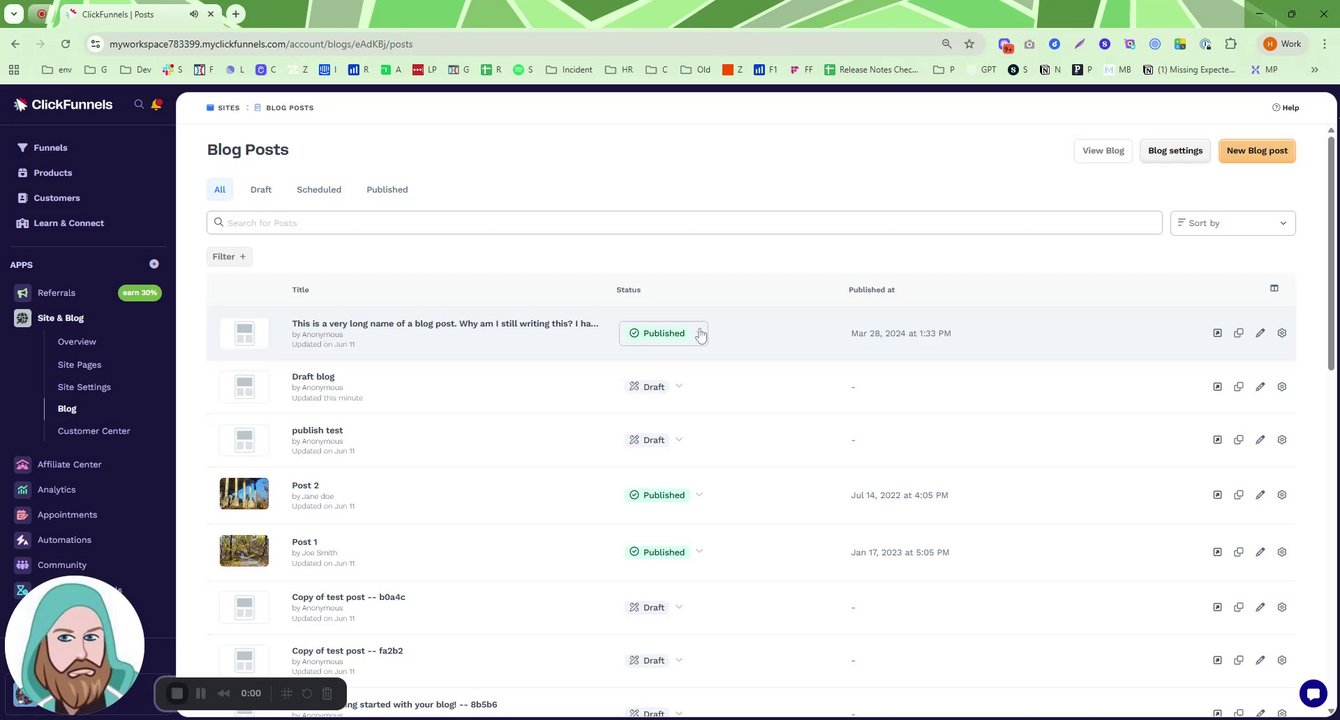Add an app with the APPS plus icon

point(154,264)
